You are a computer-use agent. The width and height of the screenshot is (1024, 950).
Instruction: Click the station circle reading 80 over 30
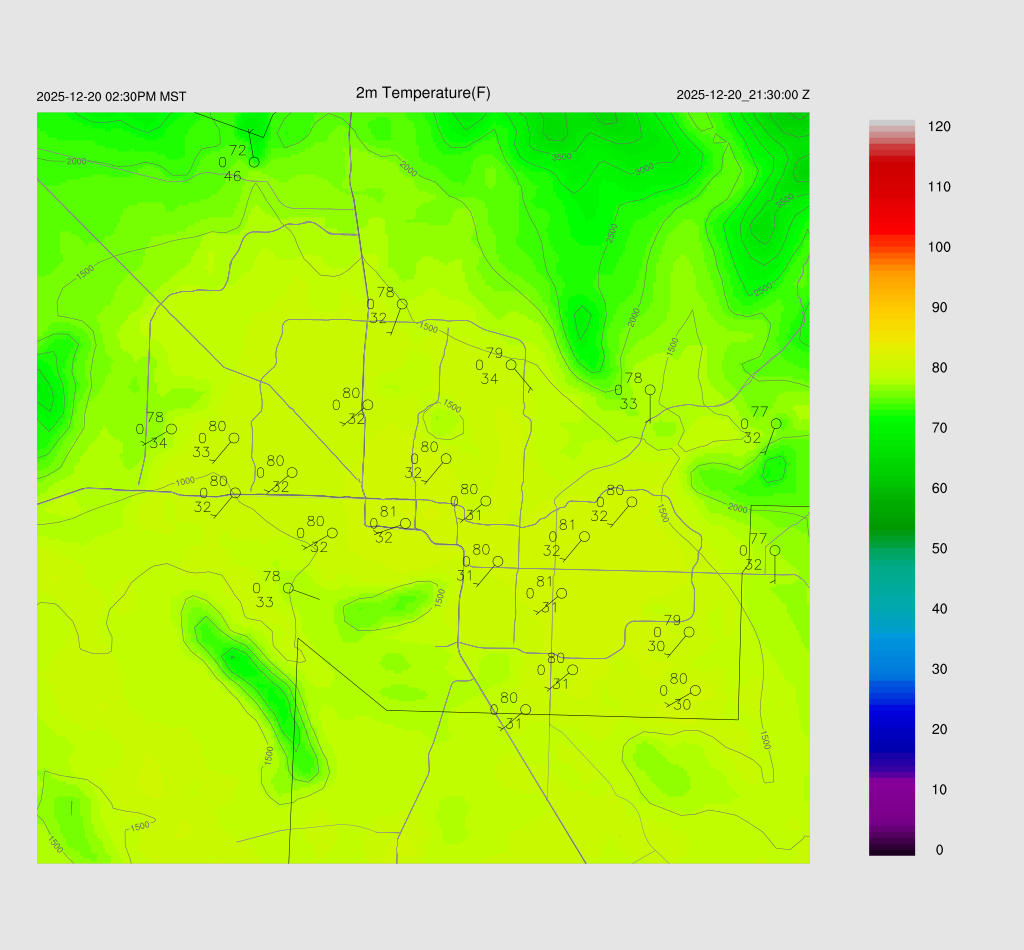click(x=695, y=690)
